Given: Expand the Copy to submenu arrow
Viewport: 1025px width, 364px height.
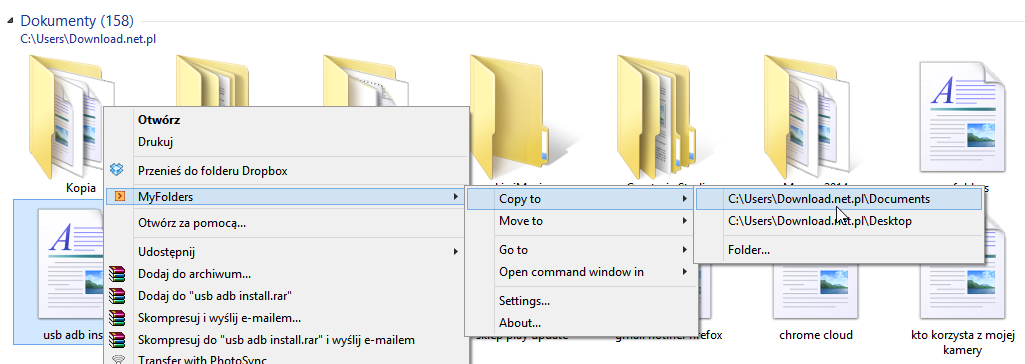Looking at the screenshot, I should [x=684, y=199].
